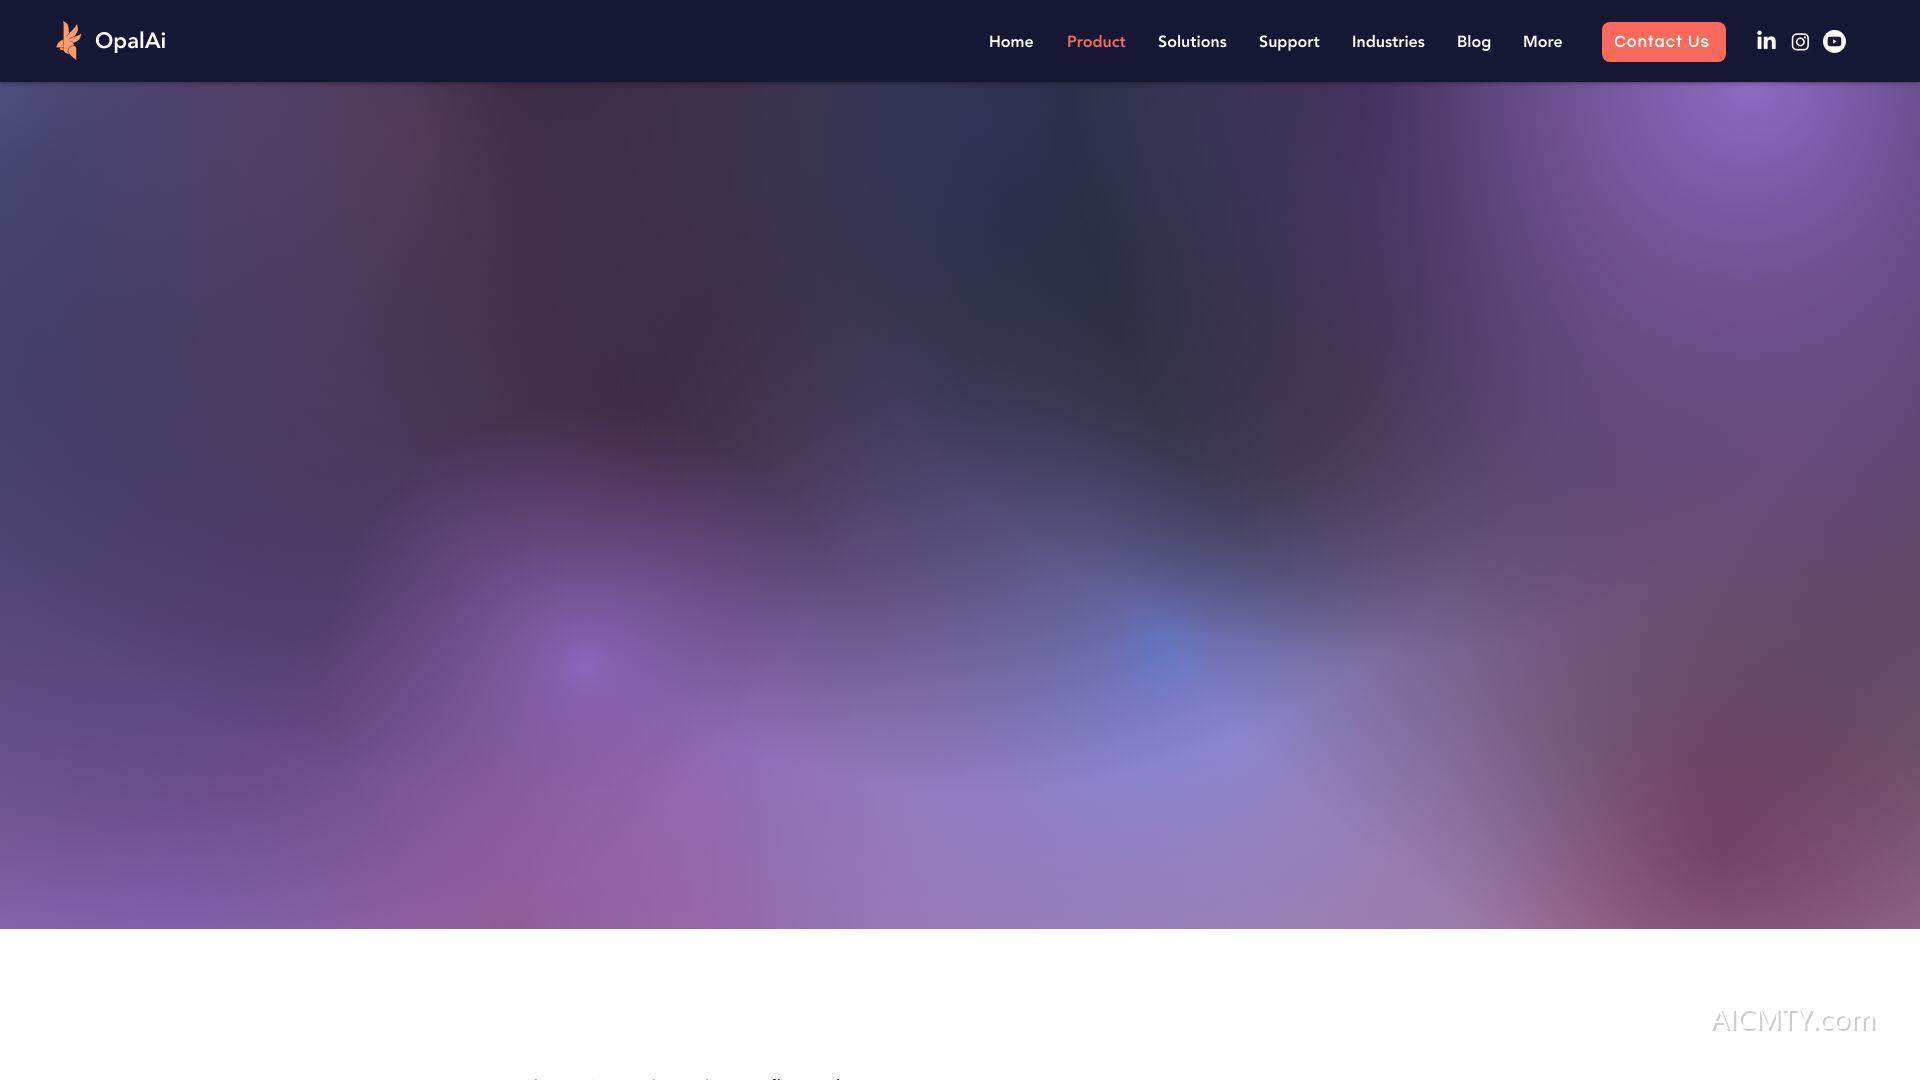Open the Instagram social icon
1920x1080 pixels.
(1800, 42)
